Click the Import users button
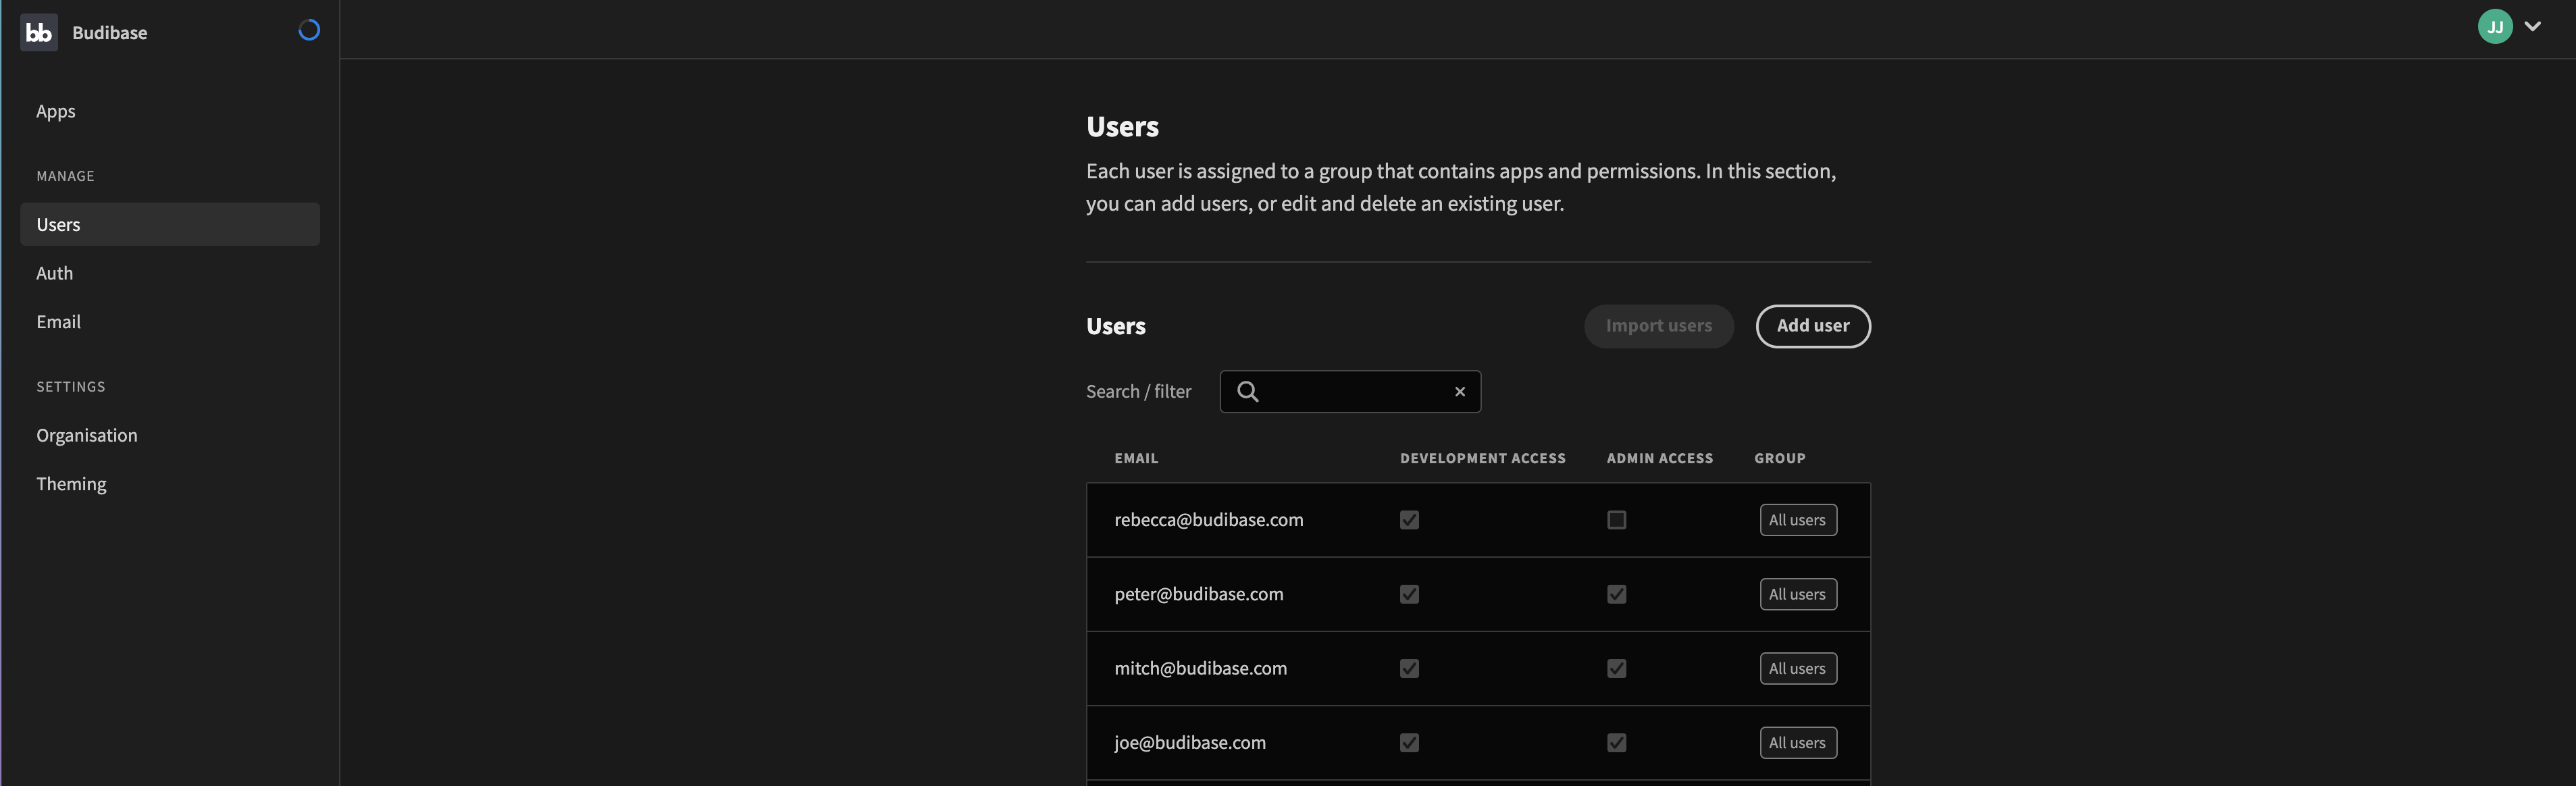The image size is (2576, 786). pyautogui.click(x=1658, y=326)
